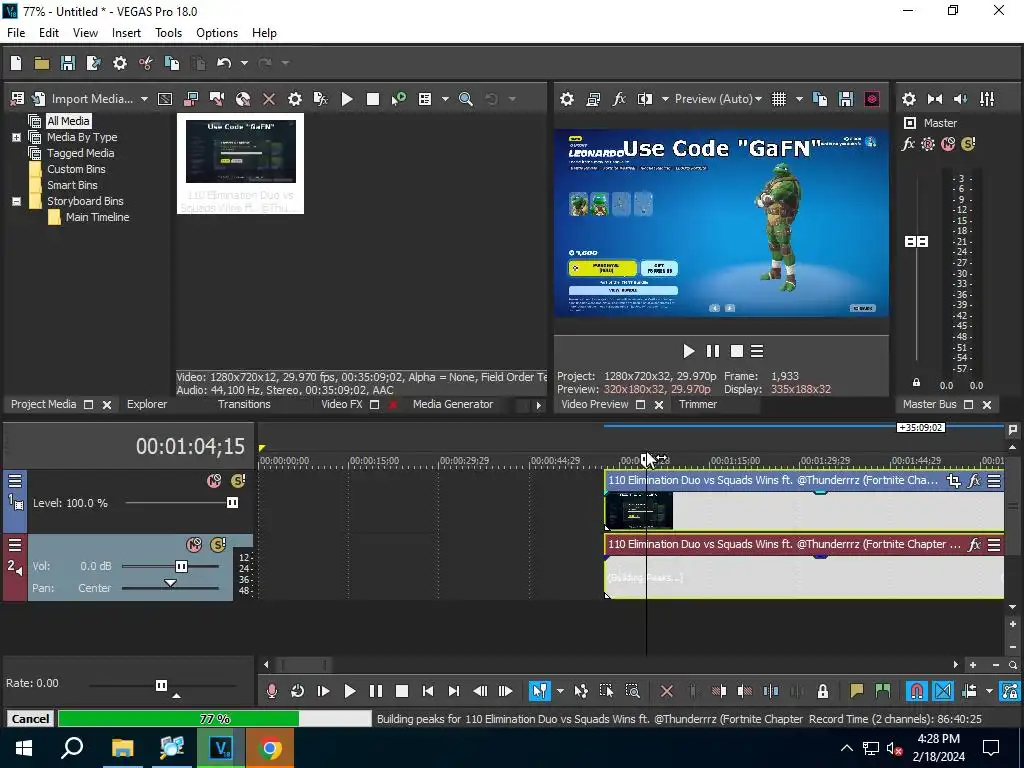Start recording with the microphone icon
Viewport: 1024px width, 768px height.
[272, 691]
